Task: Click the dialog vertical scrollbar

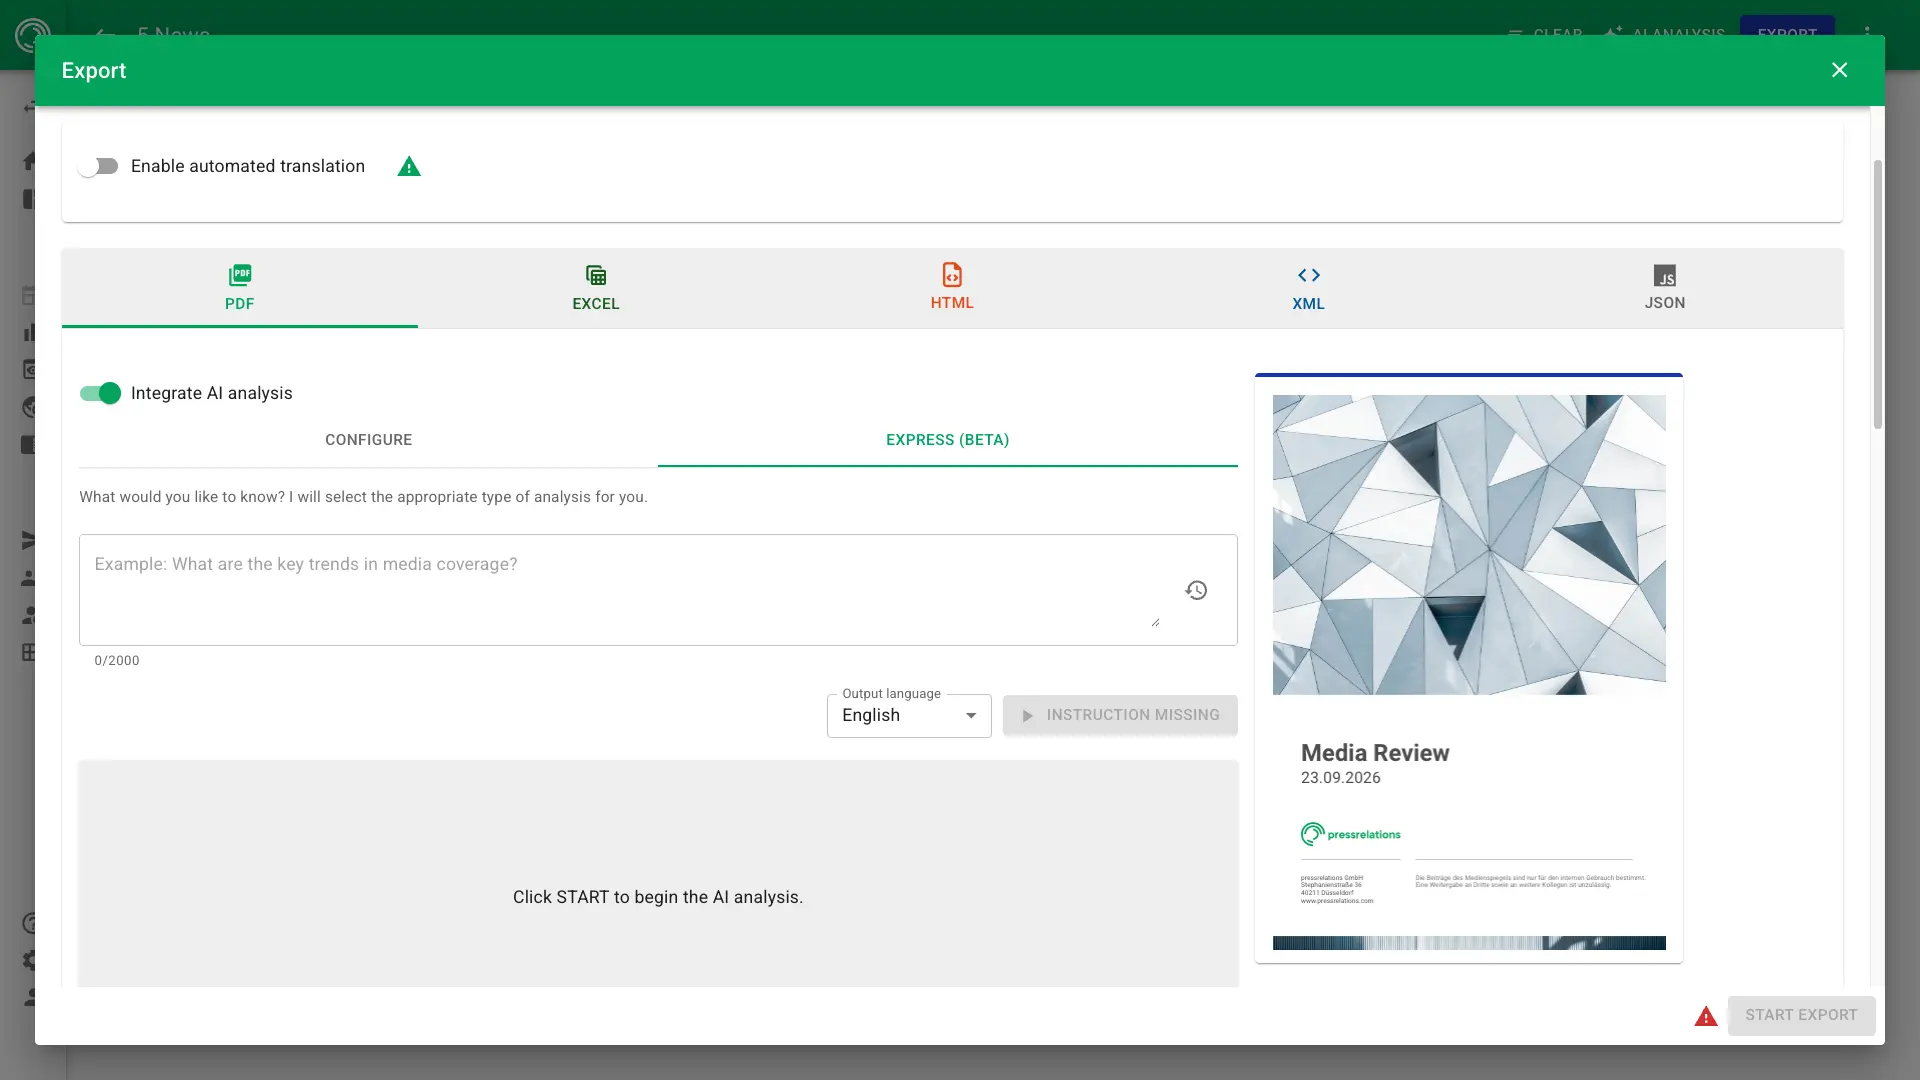Action: point(1877,295)
